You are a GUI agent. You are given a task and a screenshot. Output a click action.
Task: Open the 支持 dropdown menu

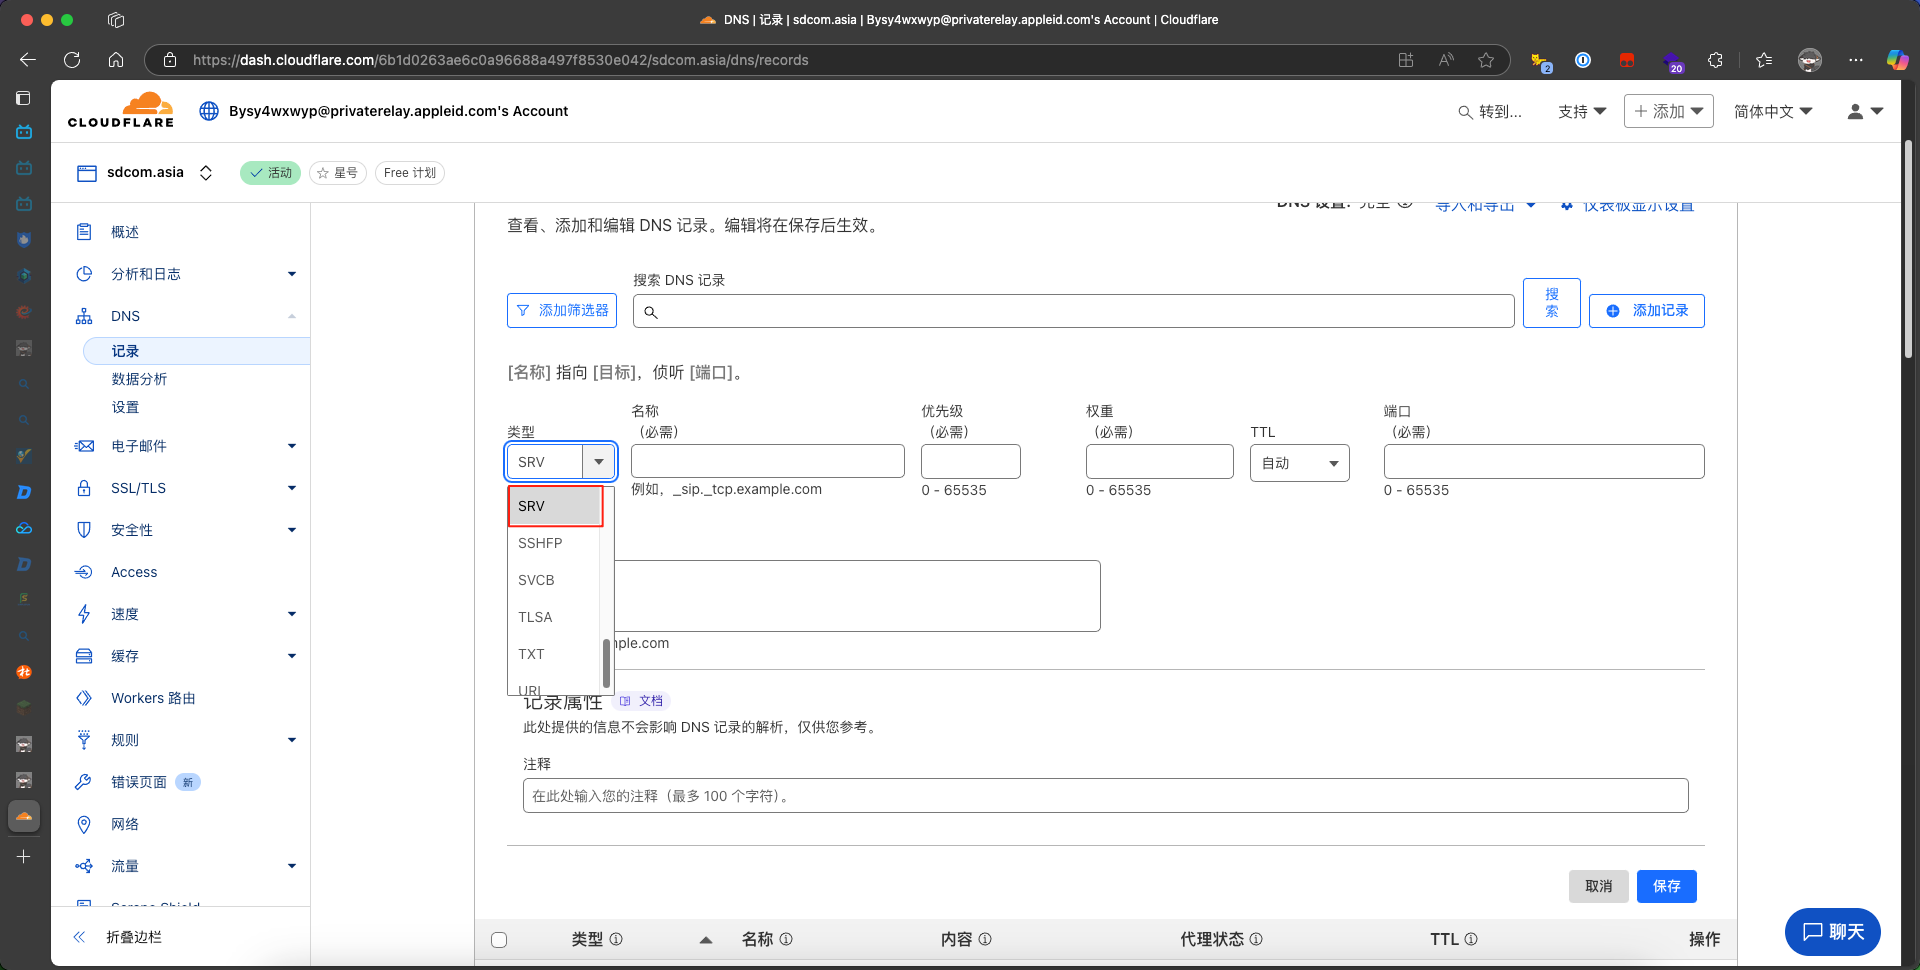point(1582,111)
